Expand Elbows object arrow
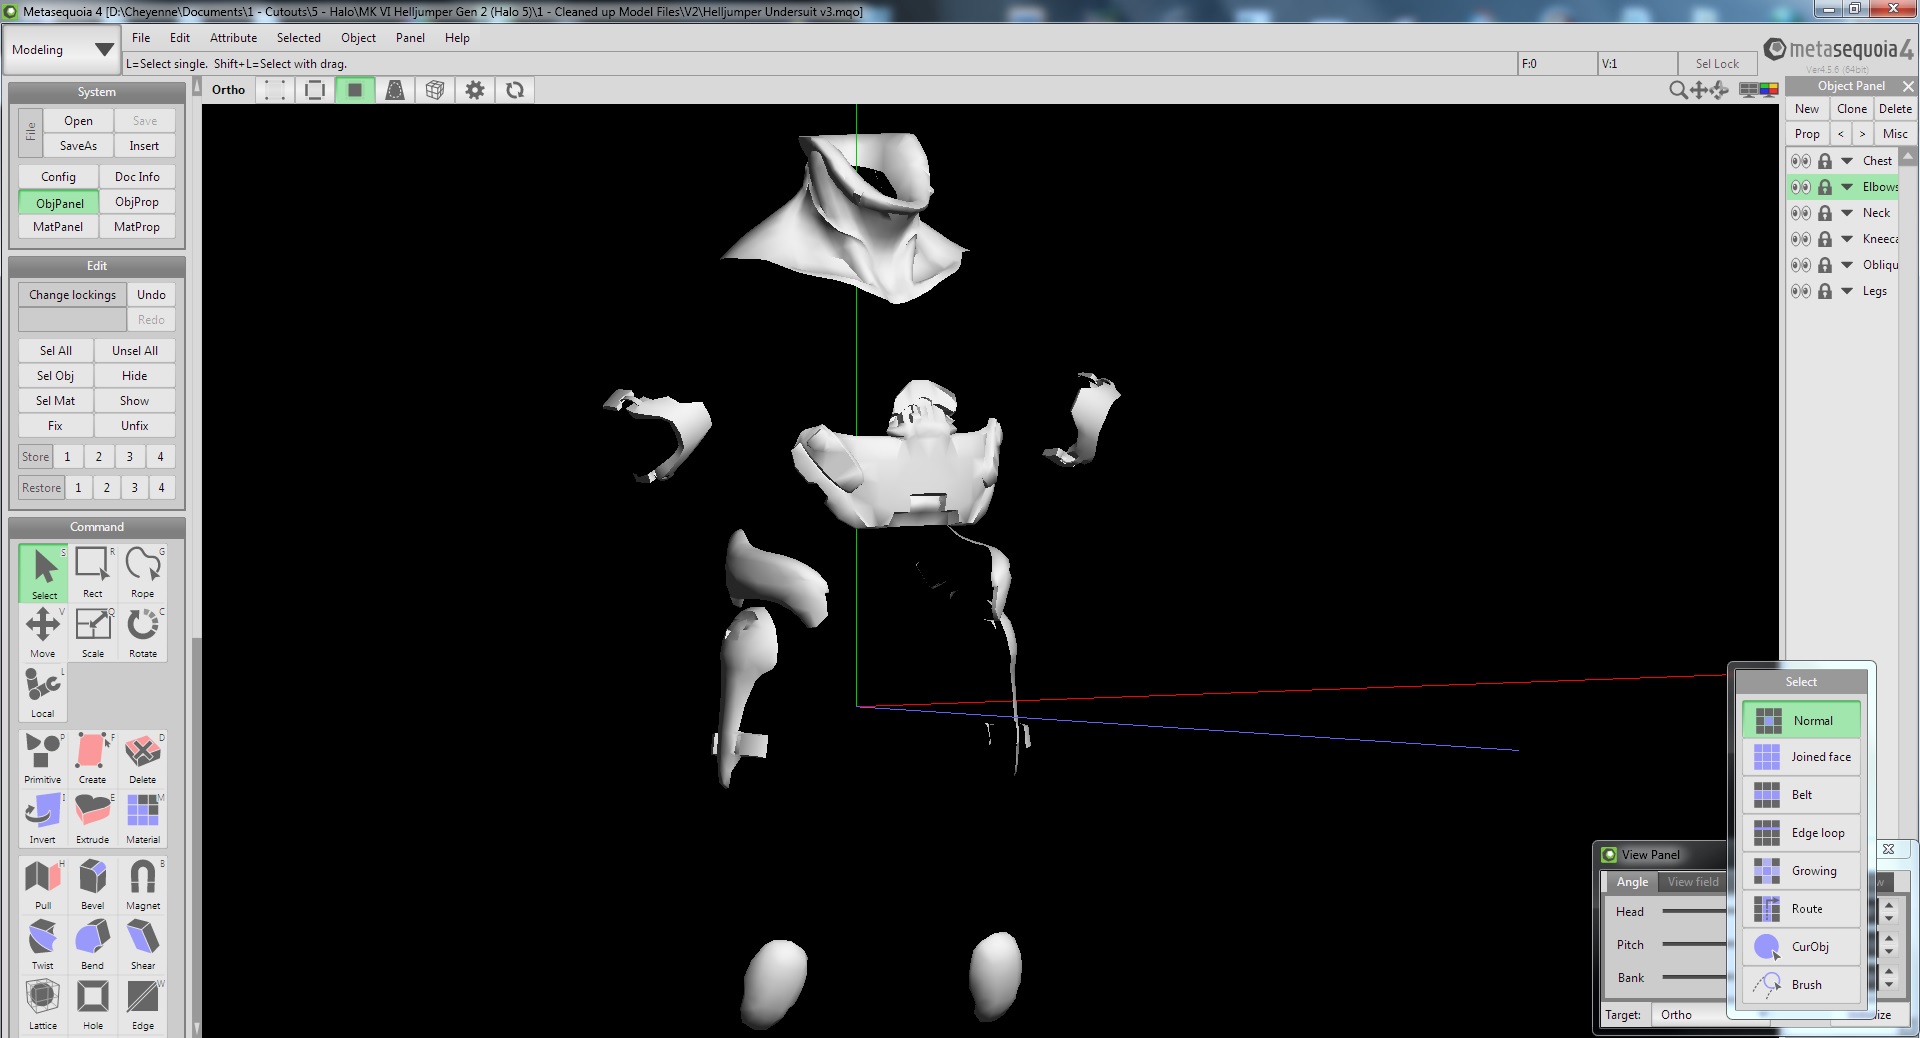Image resolution: width=1920 pixels, height=1038 pixels. click(1847, 187)
